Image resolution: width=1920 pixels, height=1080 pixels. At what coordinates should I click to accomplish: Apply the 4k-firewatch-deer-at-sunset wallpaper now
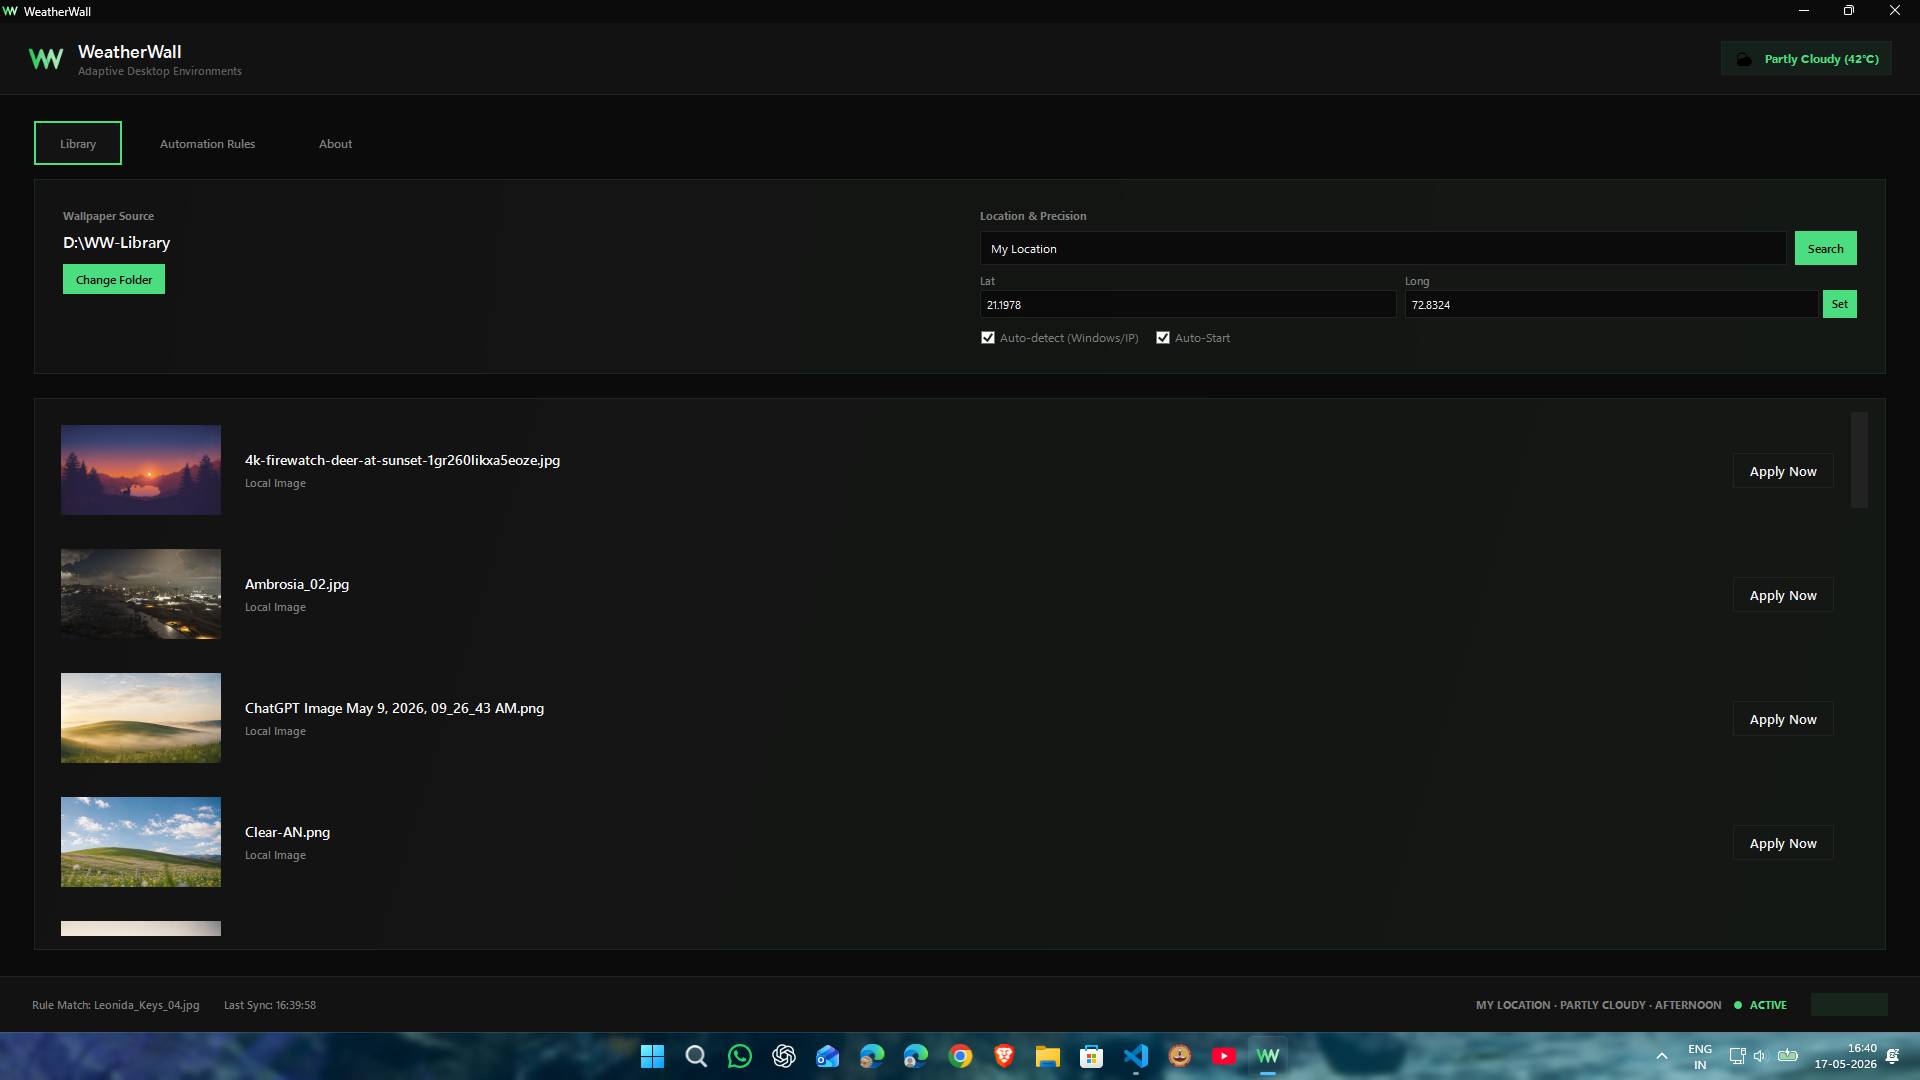pyautogui.click(x=1783, y=471)
